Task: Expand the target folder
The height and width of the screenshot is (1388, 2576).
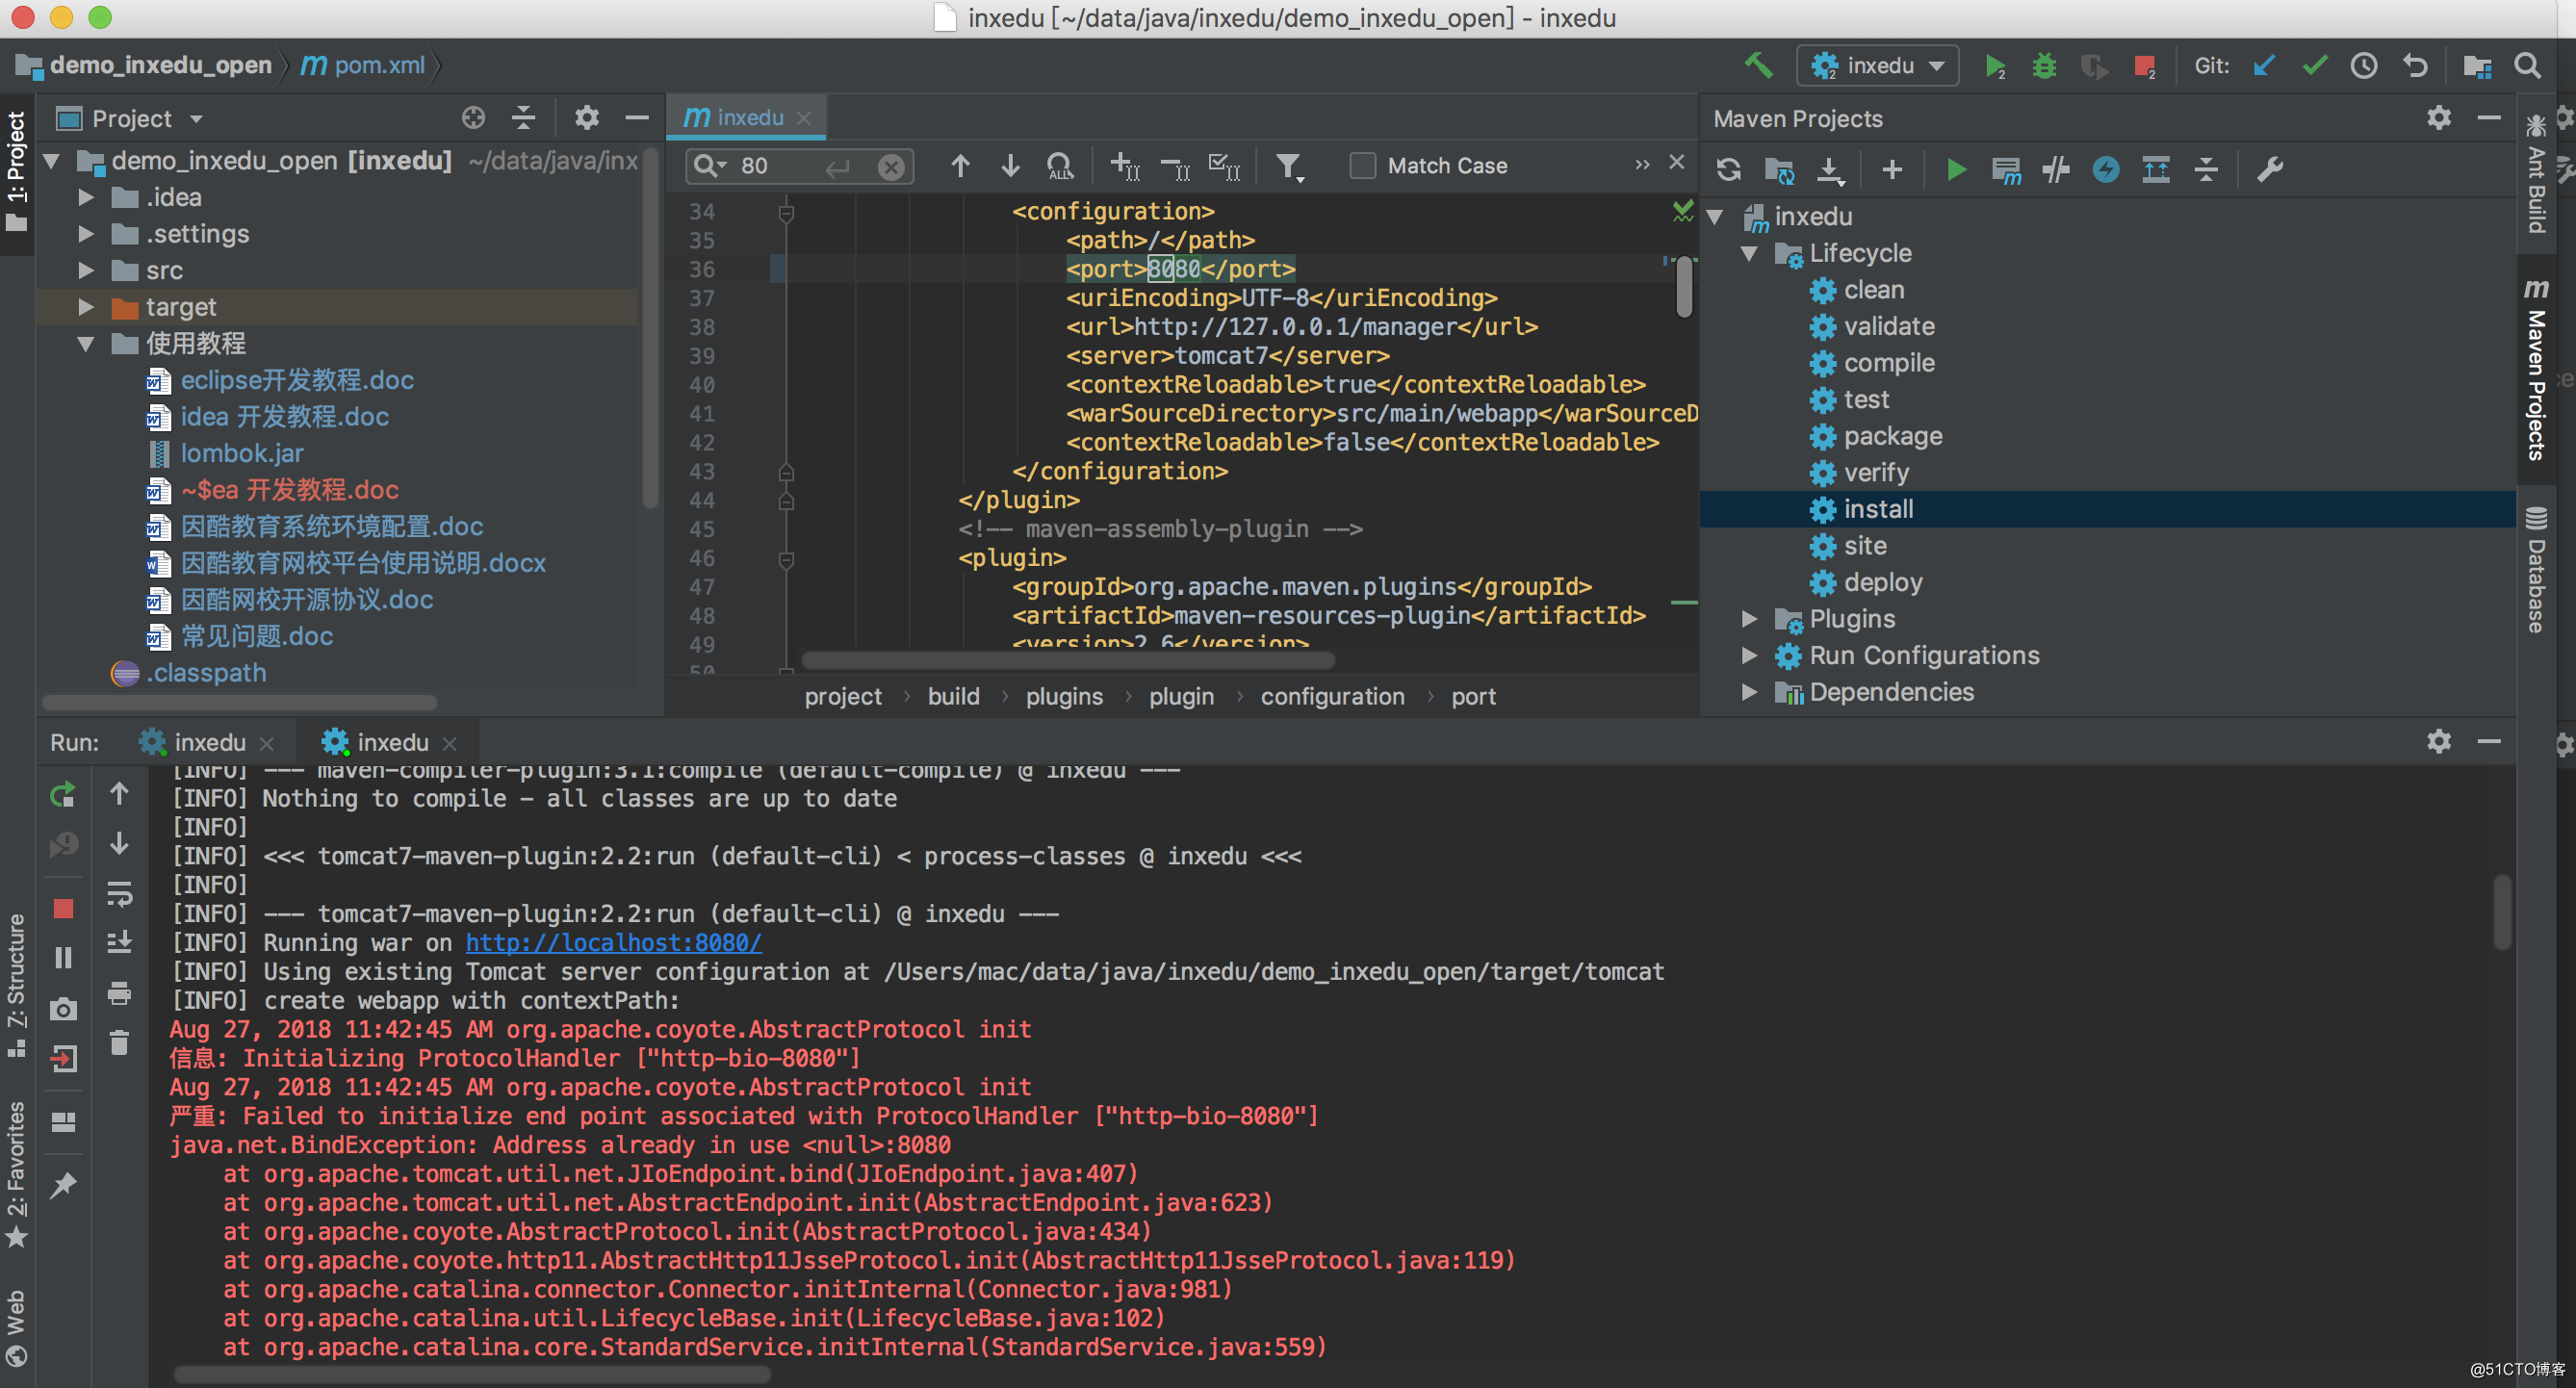Action: (x=86, y=307)
